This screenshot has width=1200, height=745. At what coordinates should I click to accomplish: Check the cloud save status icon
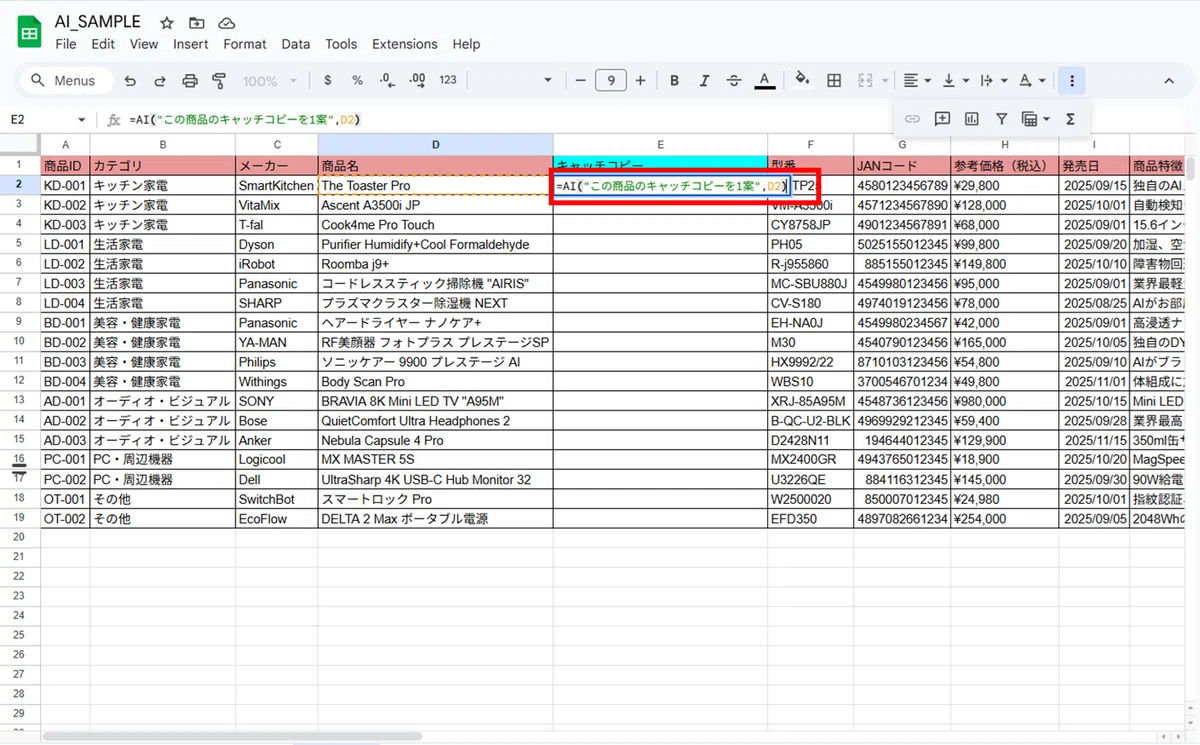point(226,22)
